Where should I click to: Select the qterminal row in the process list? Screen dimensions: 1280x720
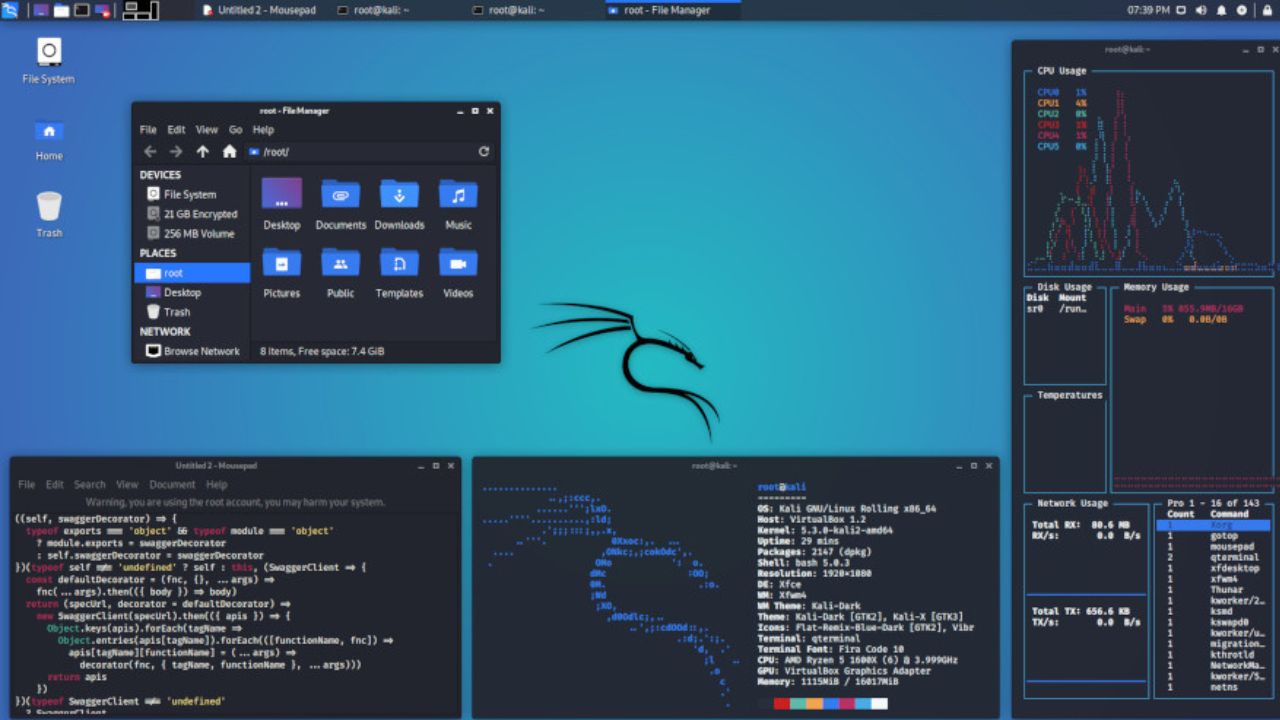click(x=1213, y=558)
